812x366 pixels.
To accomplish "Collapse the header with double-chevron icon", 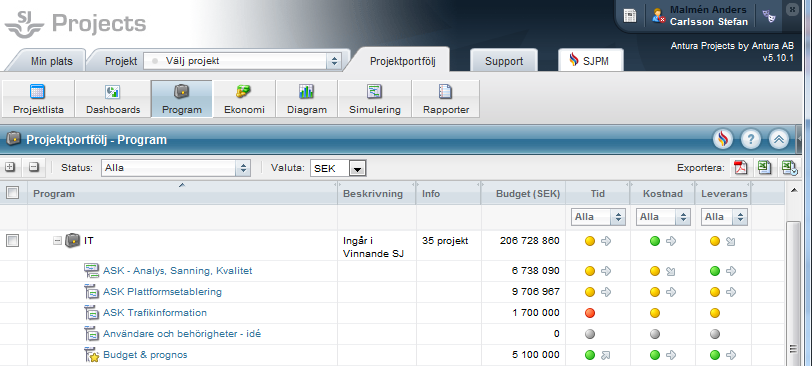I will coord(778,139).
